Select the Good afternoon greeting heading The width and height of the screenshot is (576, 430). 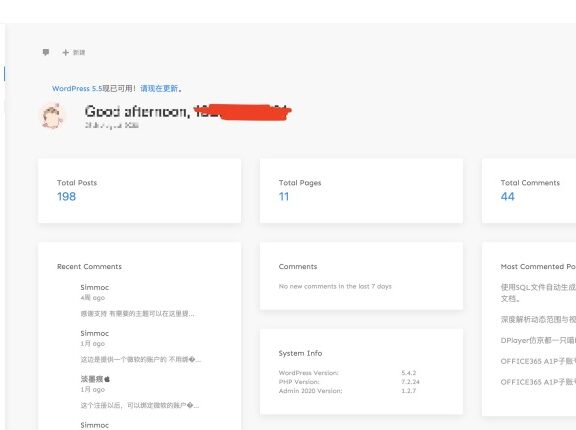point(188,111)
